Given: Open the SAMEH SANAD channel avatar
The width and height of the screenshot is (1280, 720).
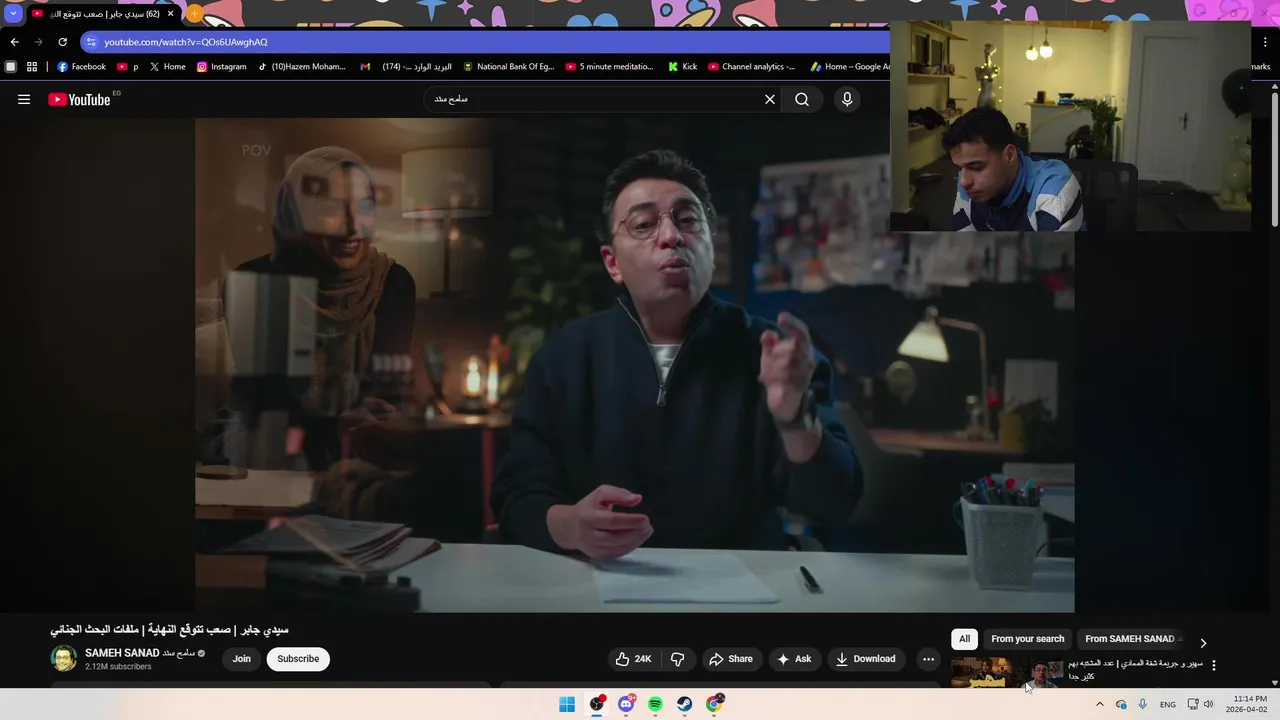Looking at the screenshot, I should point(64,658).
